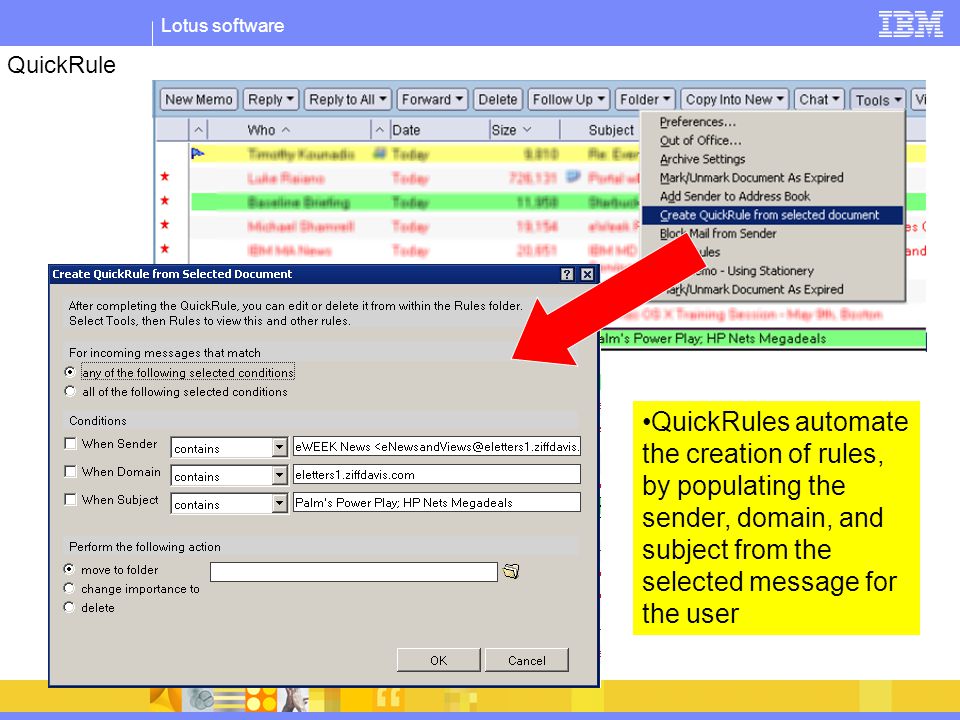Expand the Reply to All dropdown
This screenshot has width=960, height=720.
coord(383,99)
